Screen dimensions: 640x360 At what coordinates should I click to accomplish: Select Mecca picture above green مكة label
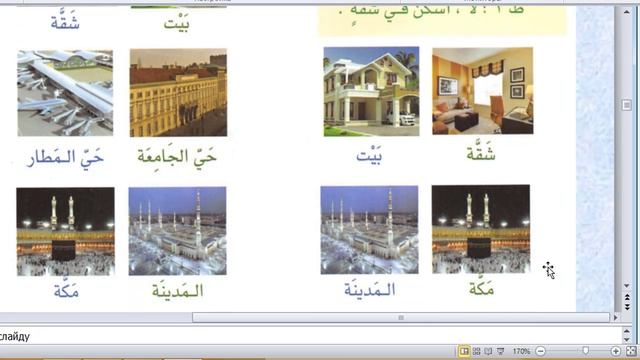click(x=481, y=229)
